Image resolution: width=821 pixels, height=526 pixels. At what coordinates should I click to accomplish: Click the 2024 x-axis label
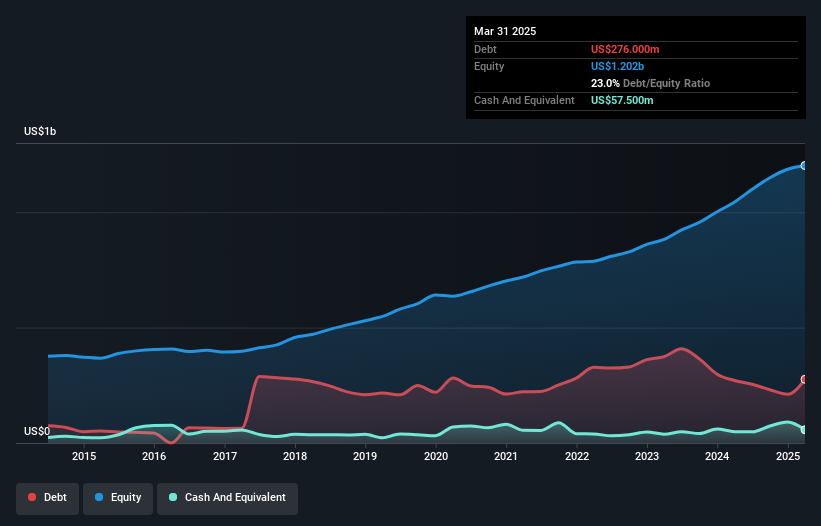coord(717,456)
